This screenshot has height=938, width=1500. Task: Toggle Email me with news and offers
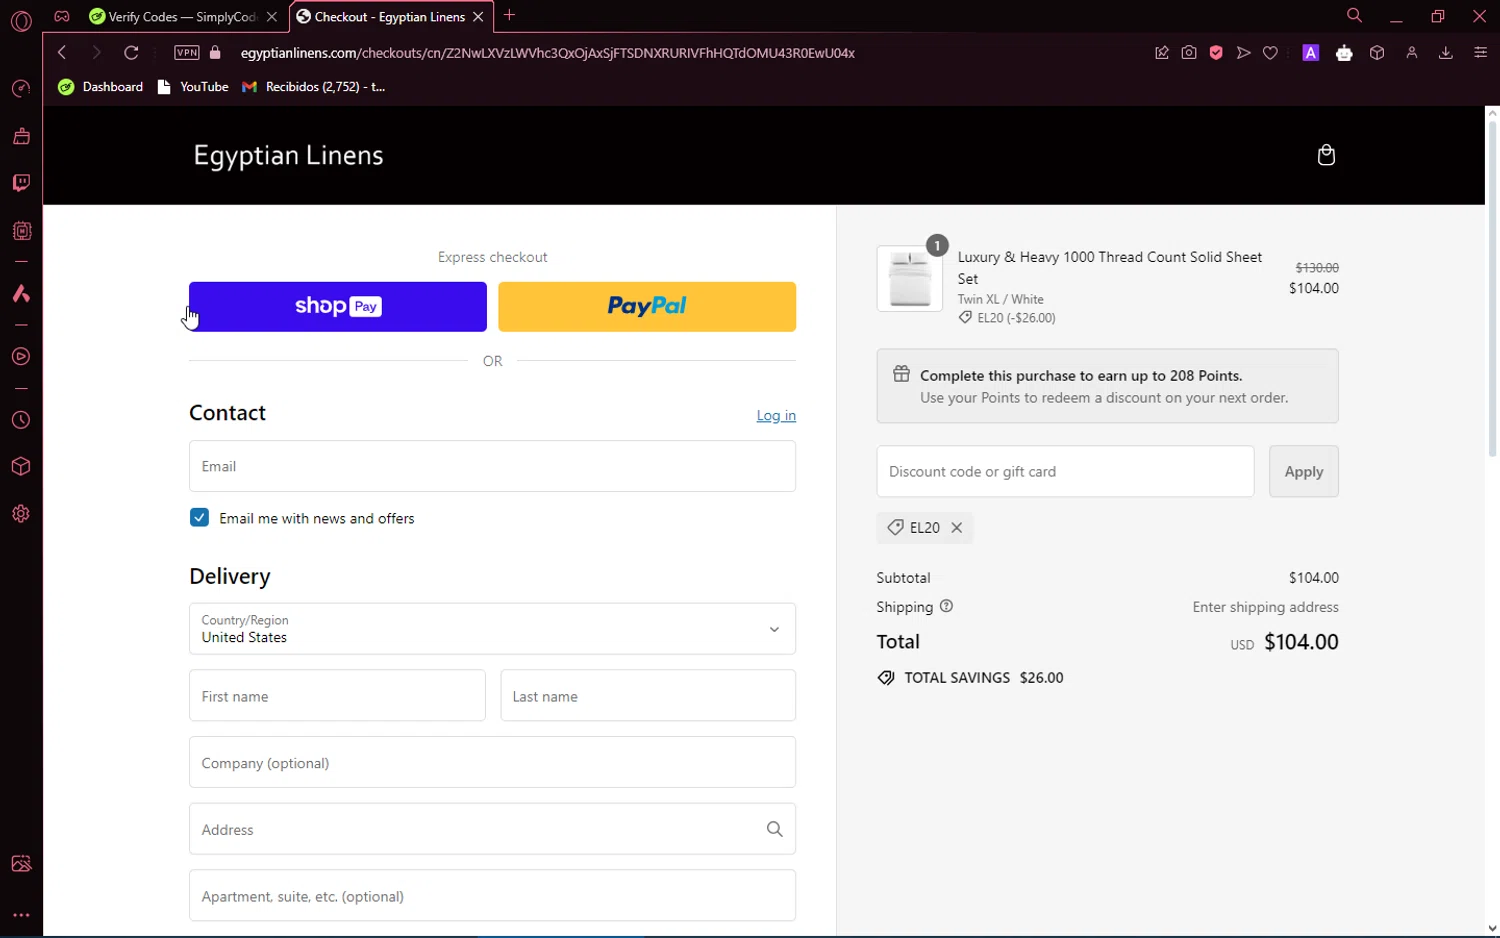(199, 518)
